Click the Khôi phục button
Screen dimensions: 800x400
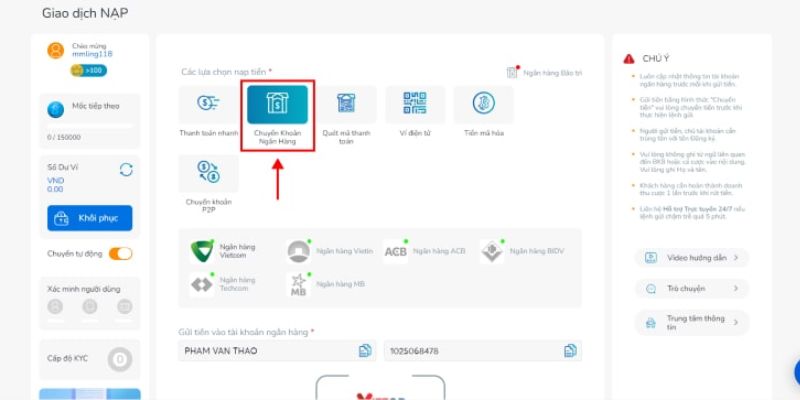pyautogui.click(x=90, y=218)
